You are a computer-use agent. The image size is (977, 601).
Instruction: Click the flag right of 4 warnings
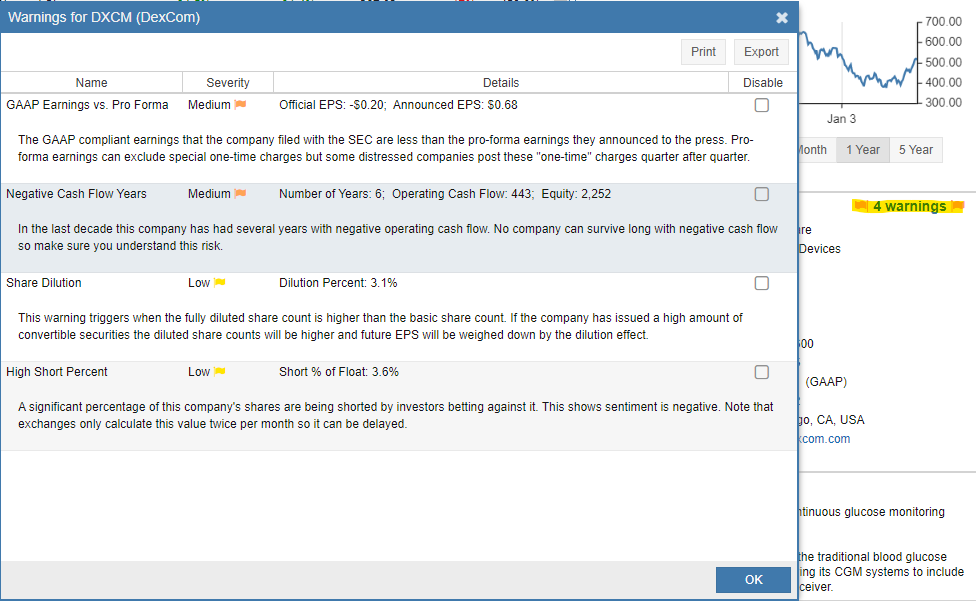(958, 206)
